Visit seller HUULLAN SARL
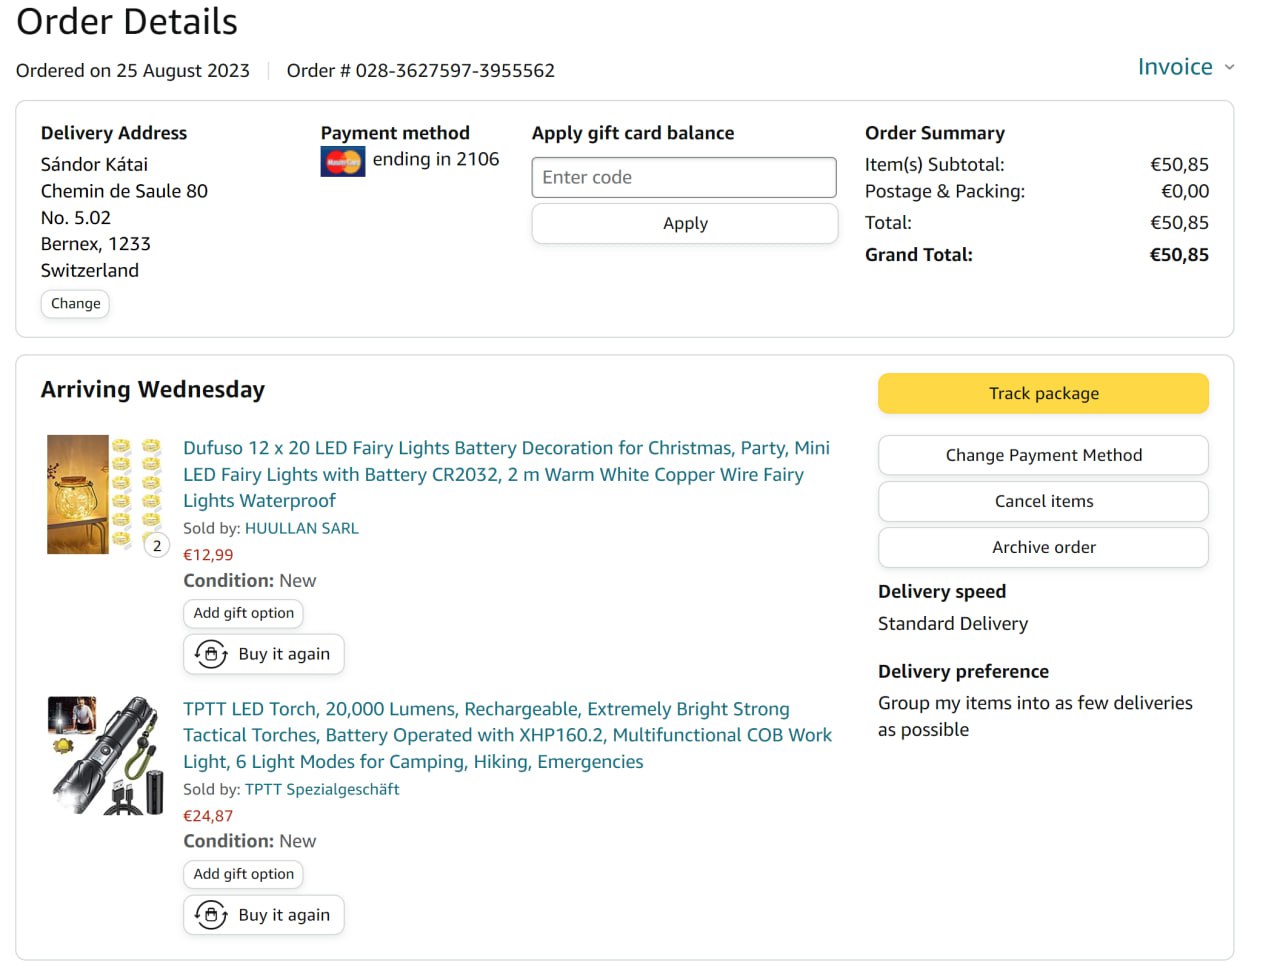The width and height of the screenshot is (1280, 963). tap(301, 528)
